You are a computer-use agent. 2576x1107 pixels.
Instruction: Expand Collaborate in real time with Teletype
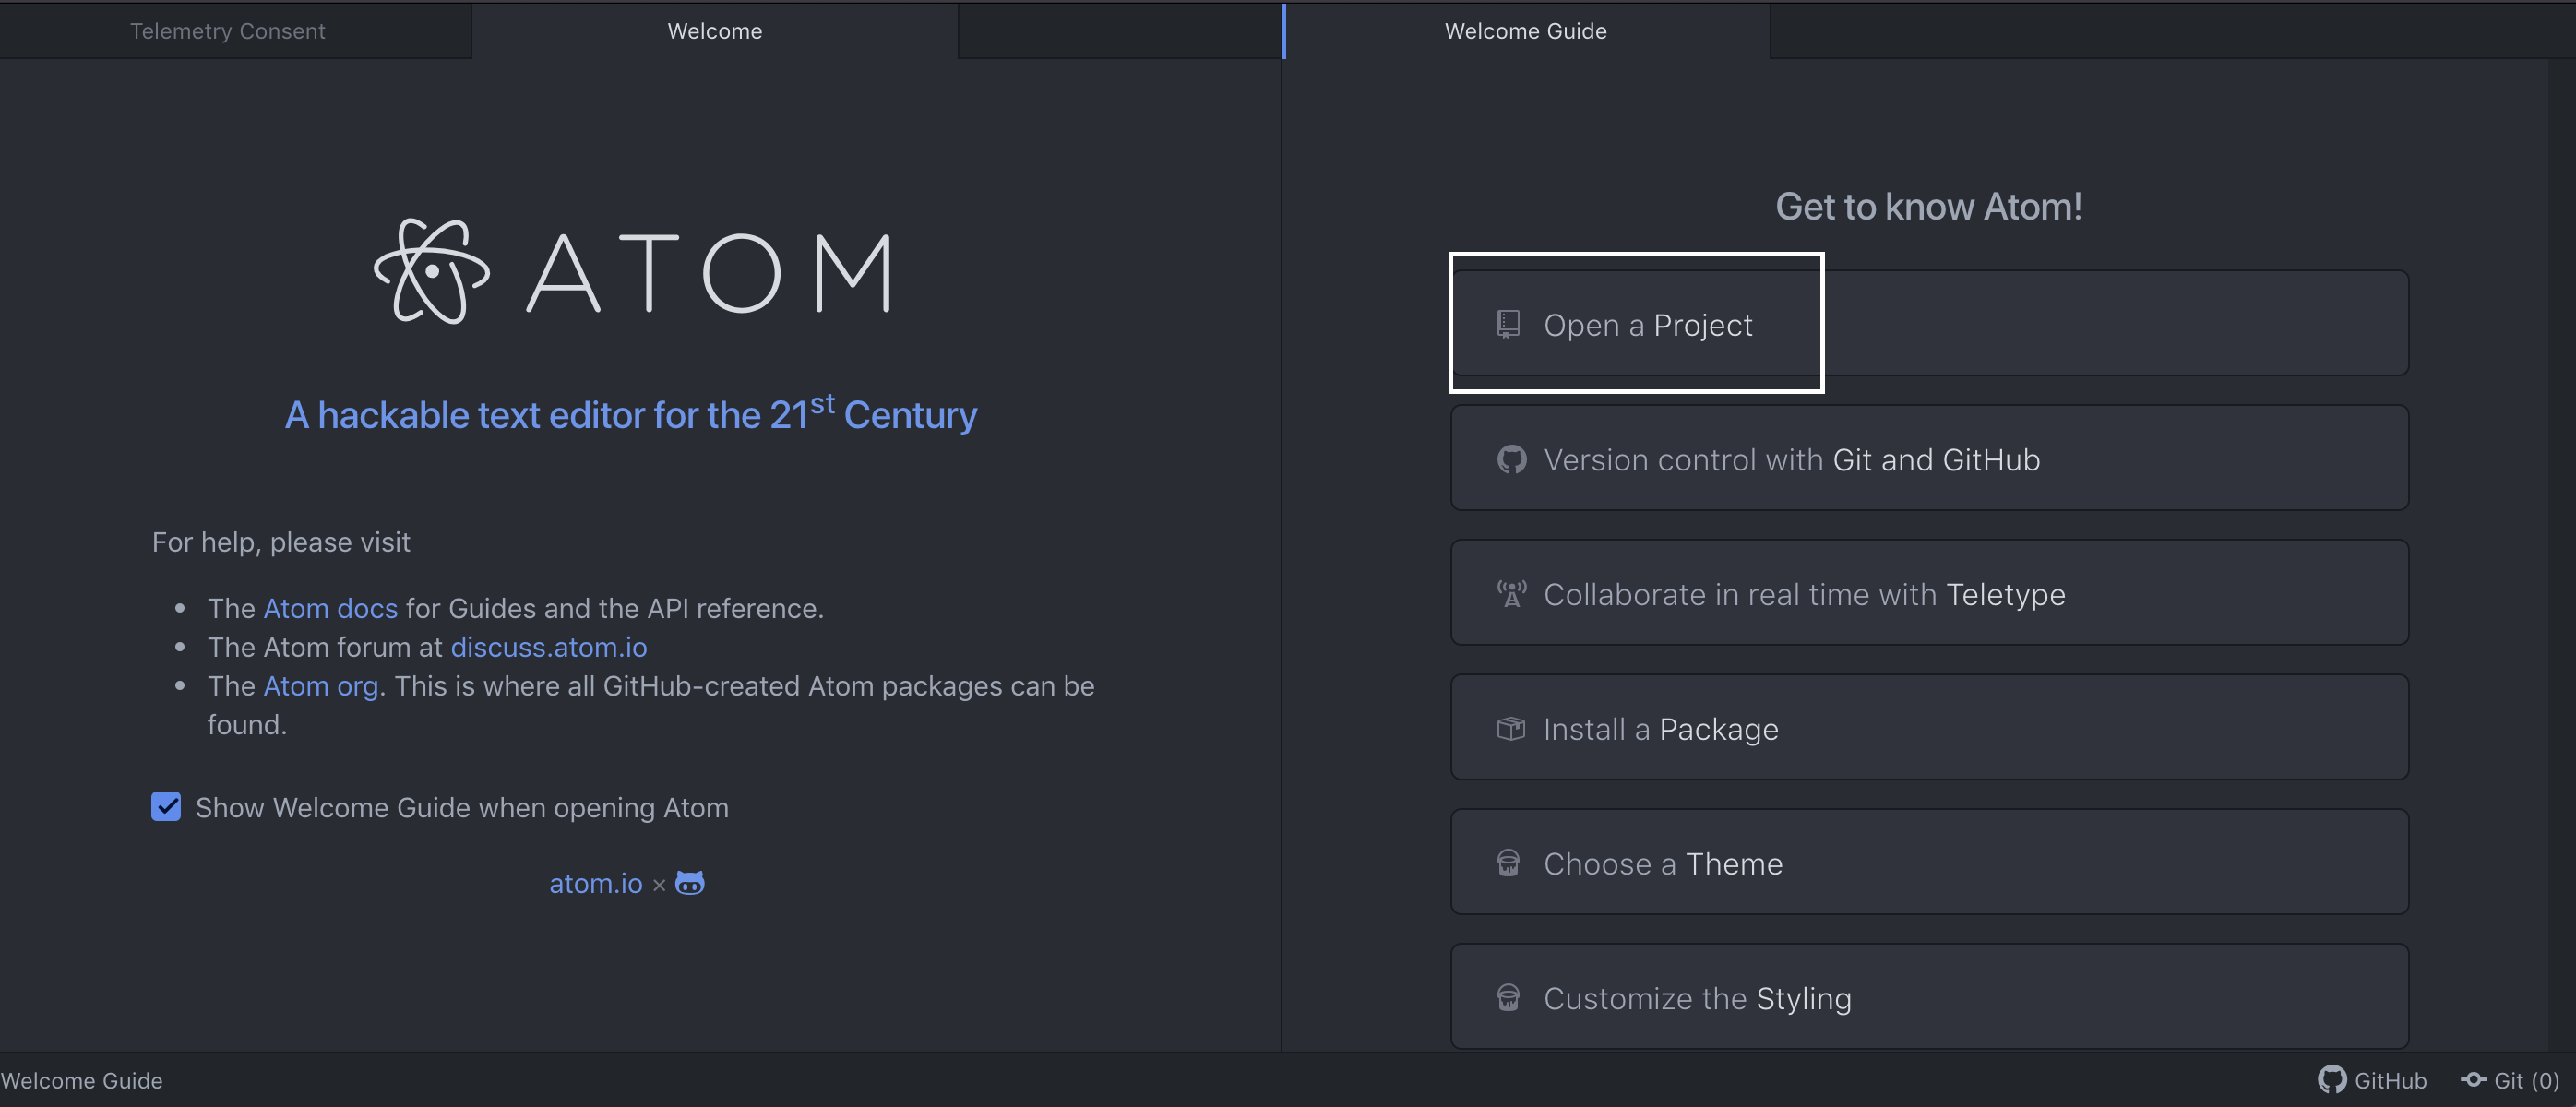click(1929, 593)
